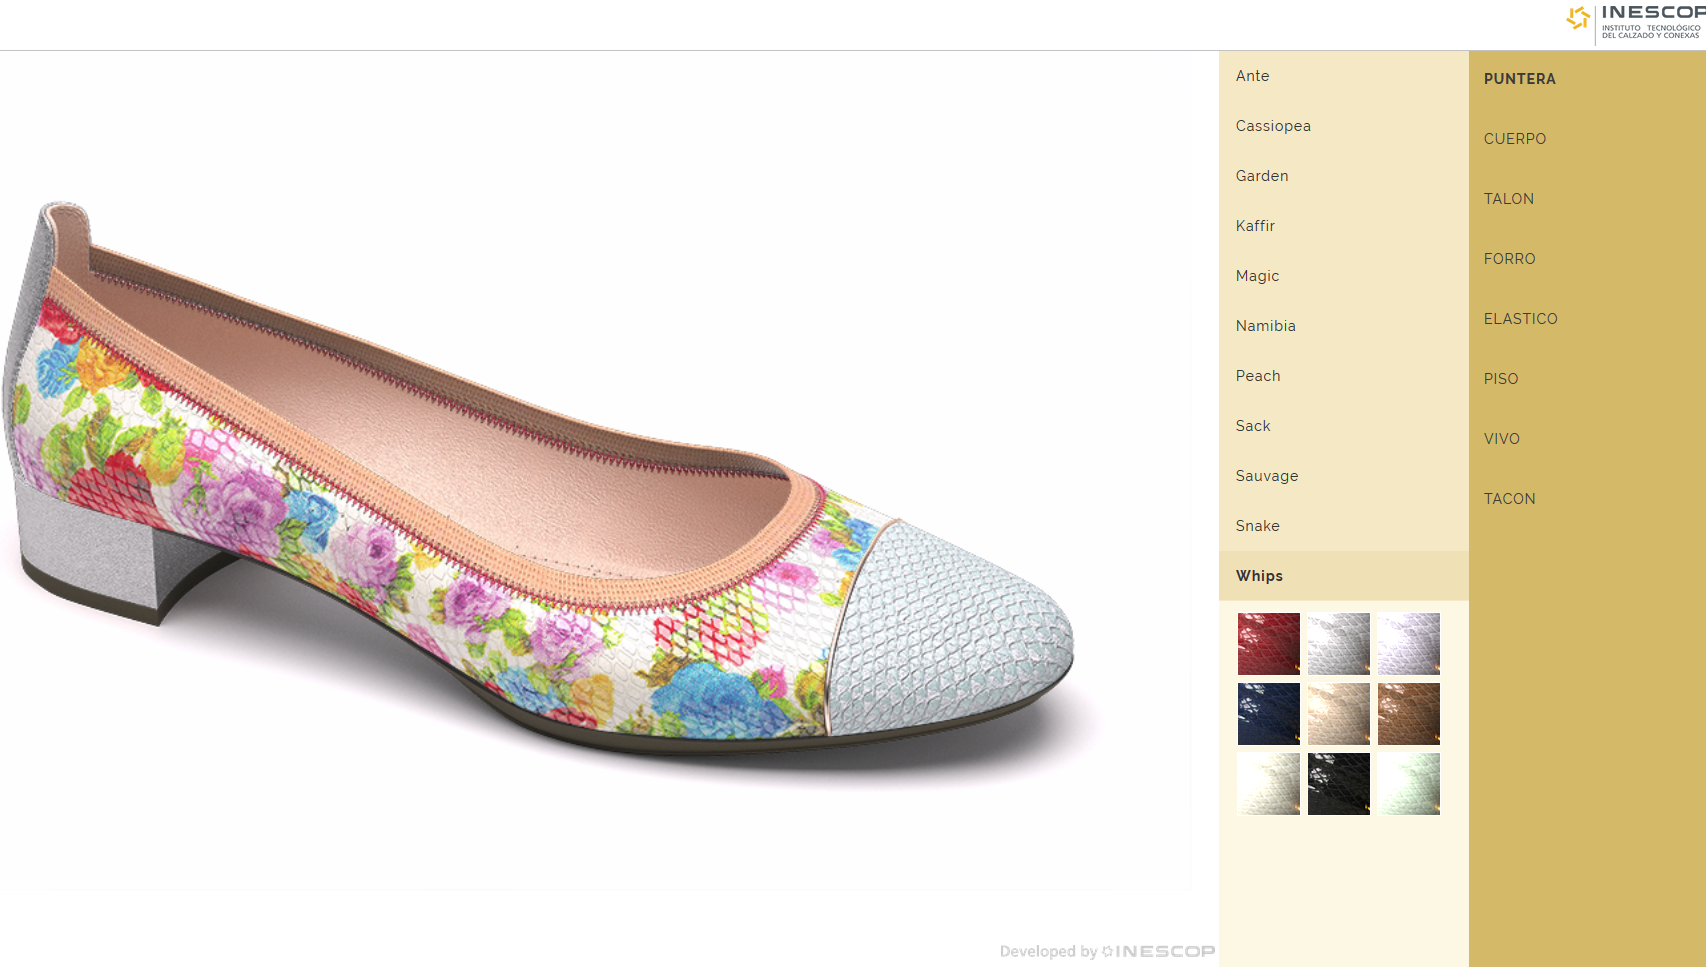
Task: Choose the brown Whips swatch
Action: click(1408, 714)
